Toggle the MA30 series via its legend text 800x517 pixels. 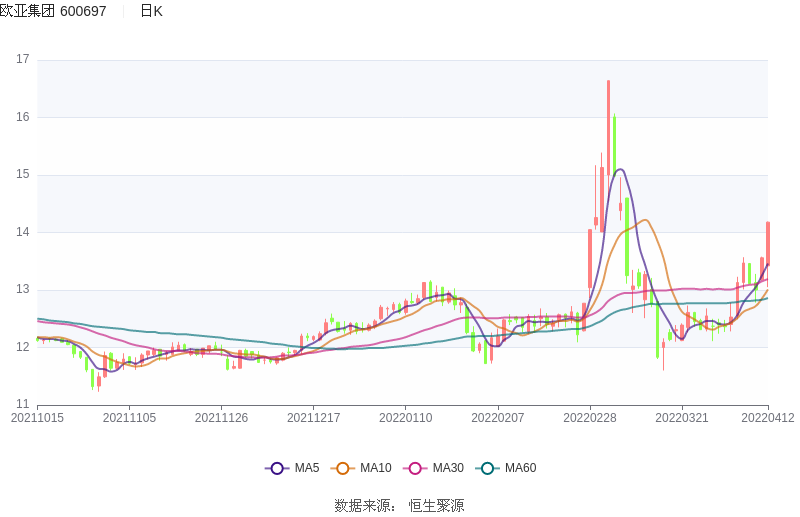[447, 468]
